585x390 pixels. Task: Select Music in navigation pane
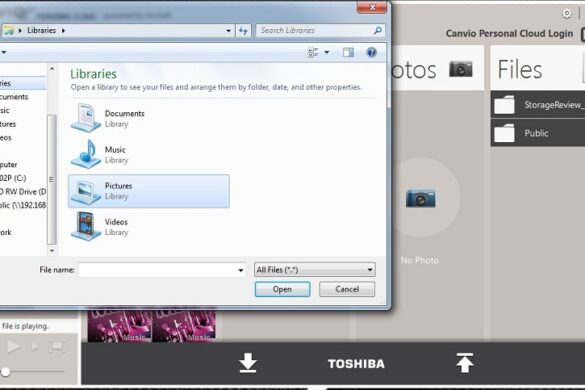click(x=4, y=110)
